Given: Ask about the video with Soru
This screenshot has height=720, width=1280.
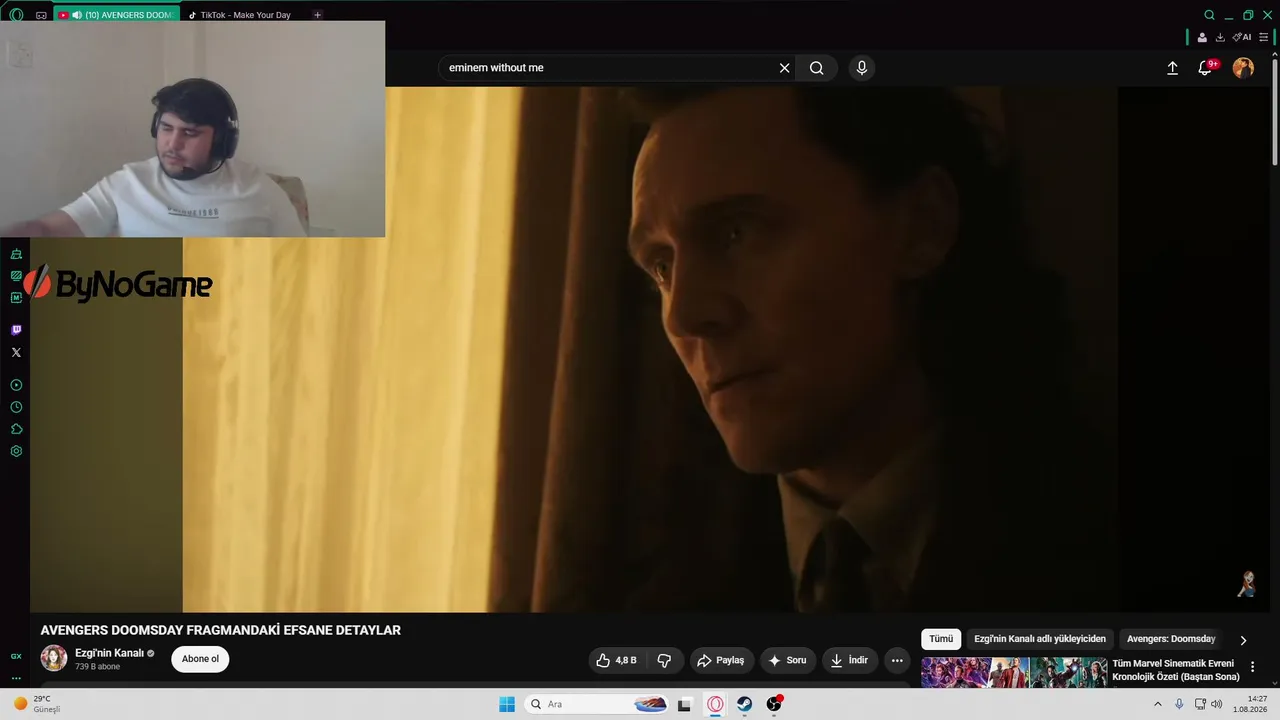Looking at the screenshot, I should tap(787, 660).
